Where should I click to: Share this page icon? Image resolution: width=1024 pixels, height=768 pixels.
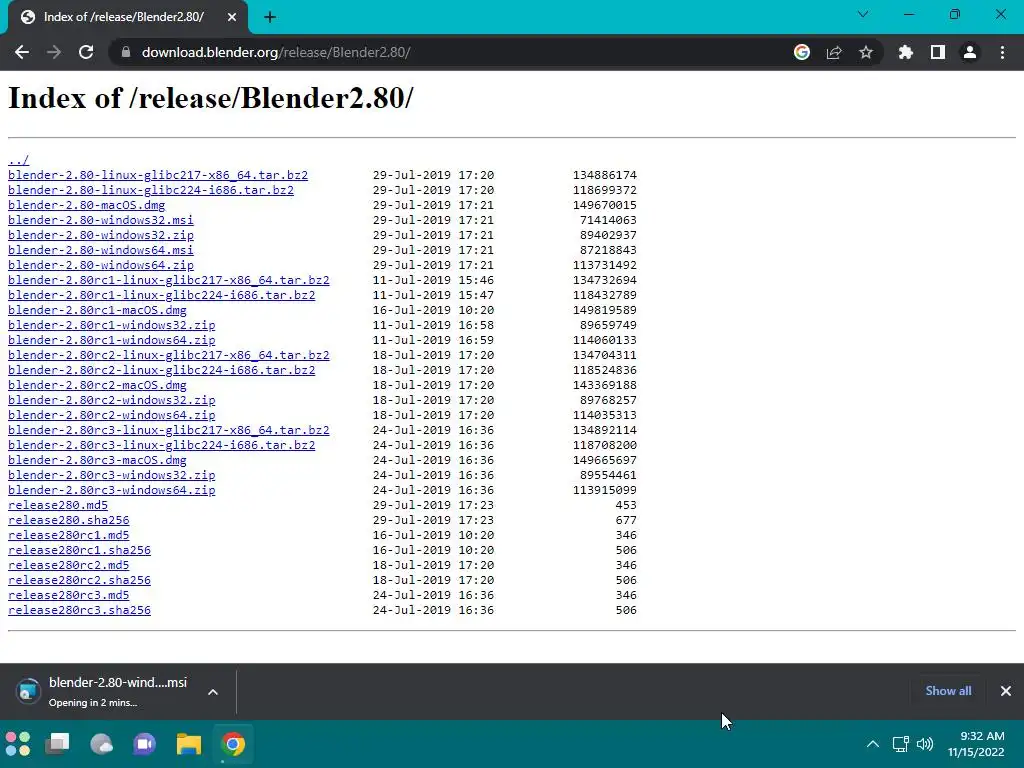tap(834, 52)
